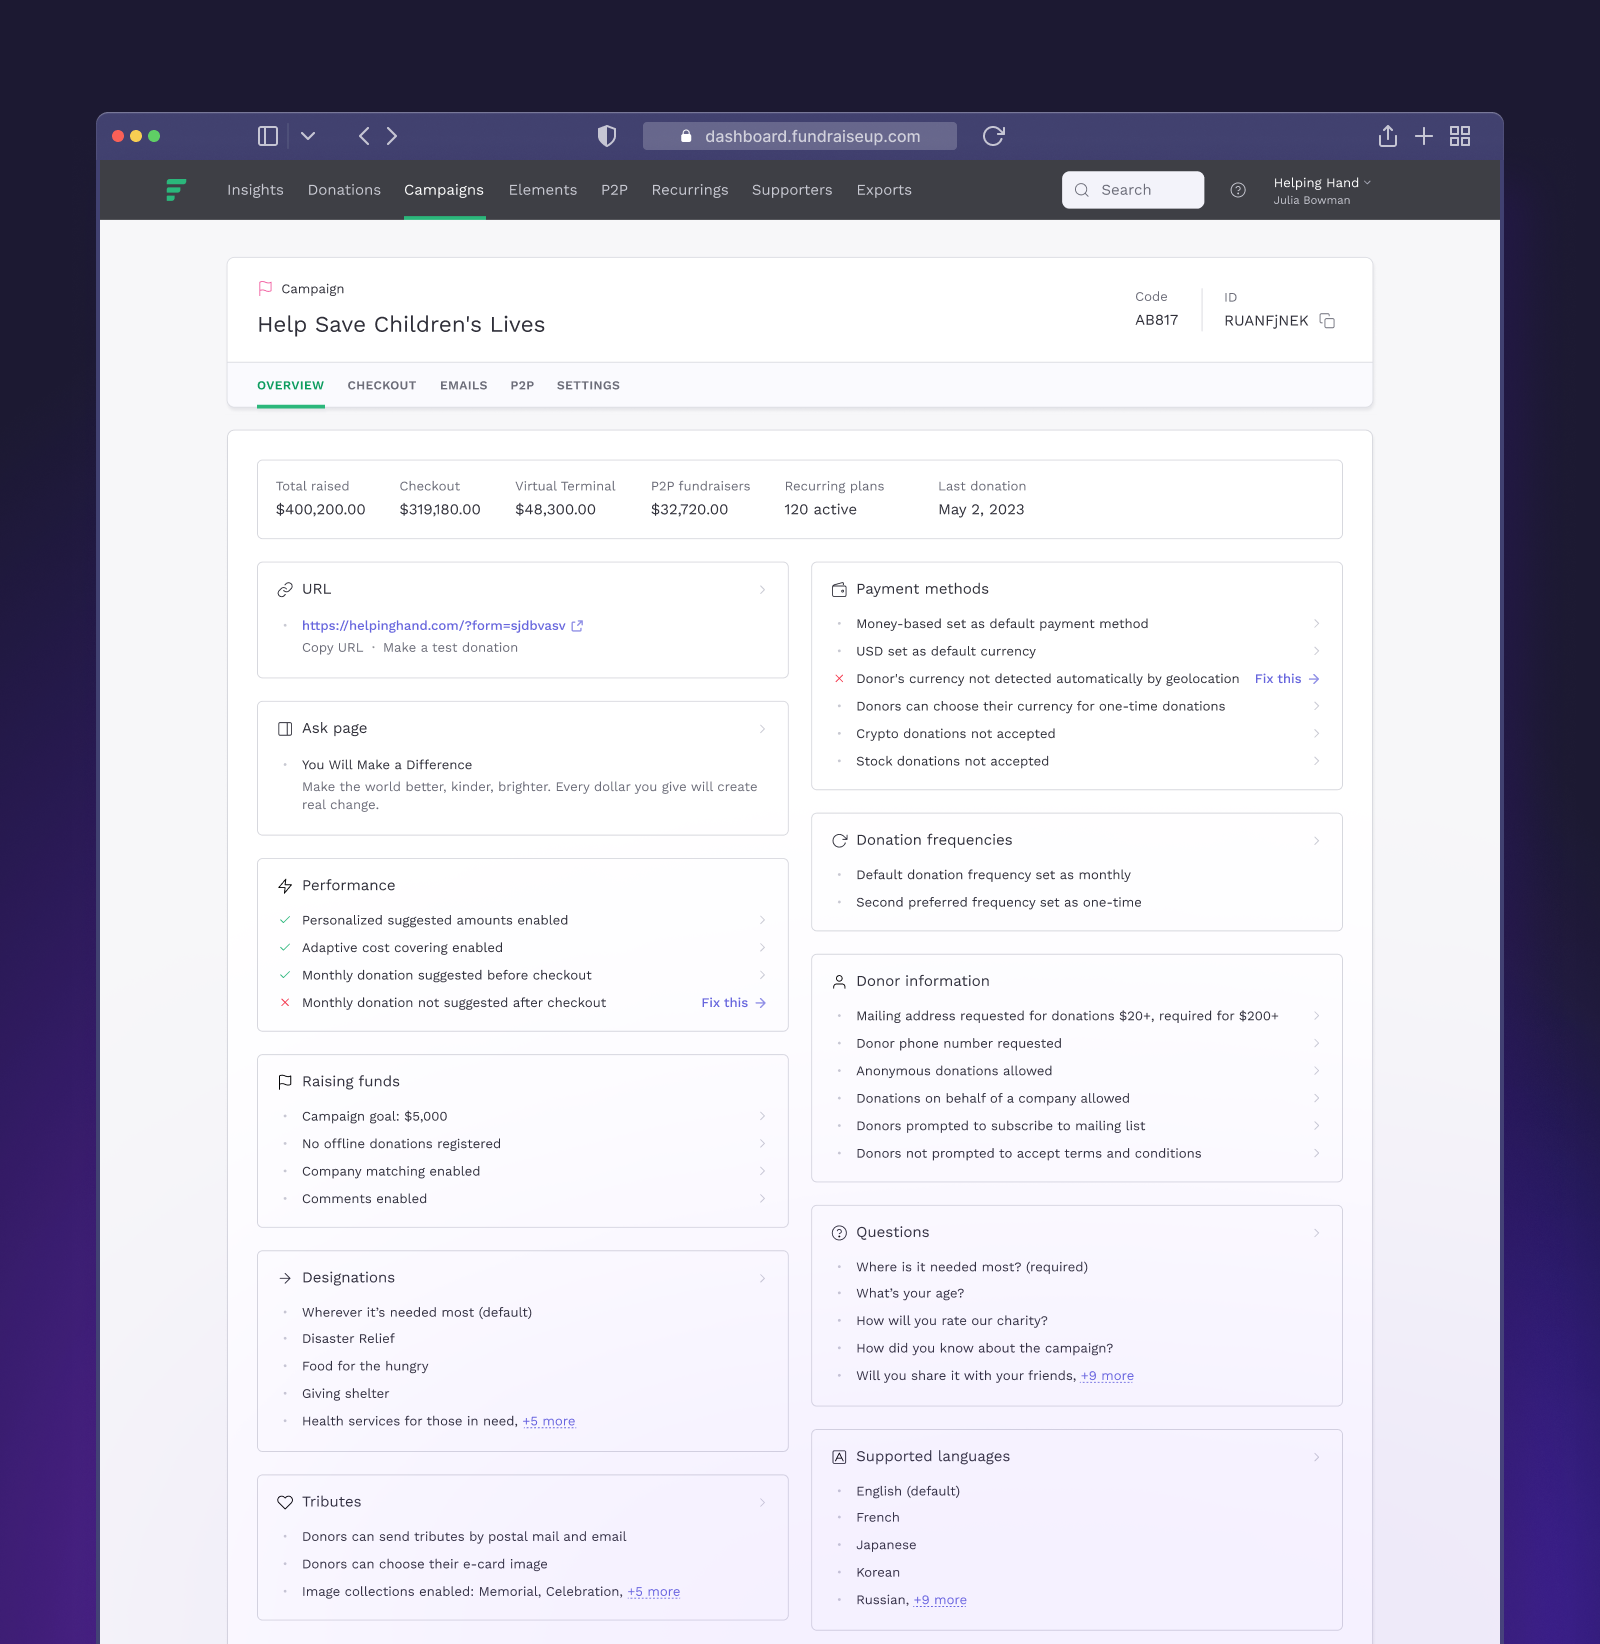Click the external link icon beside URL

[577, 626]
